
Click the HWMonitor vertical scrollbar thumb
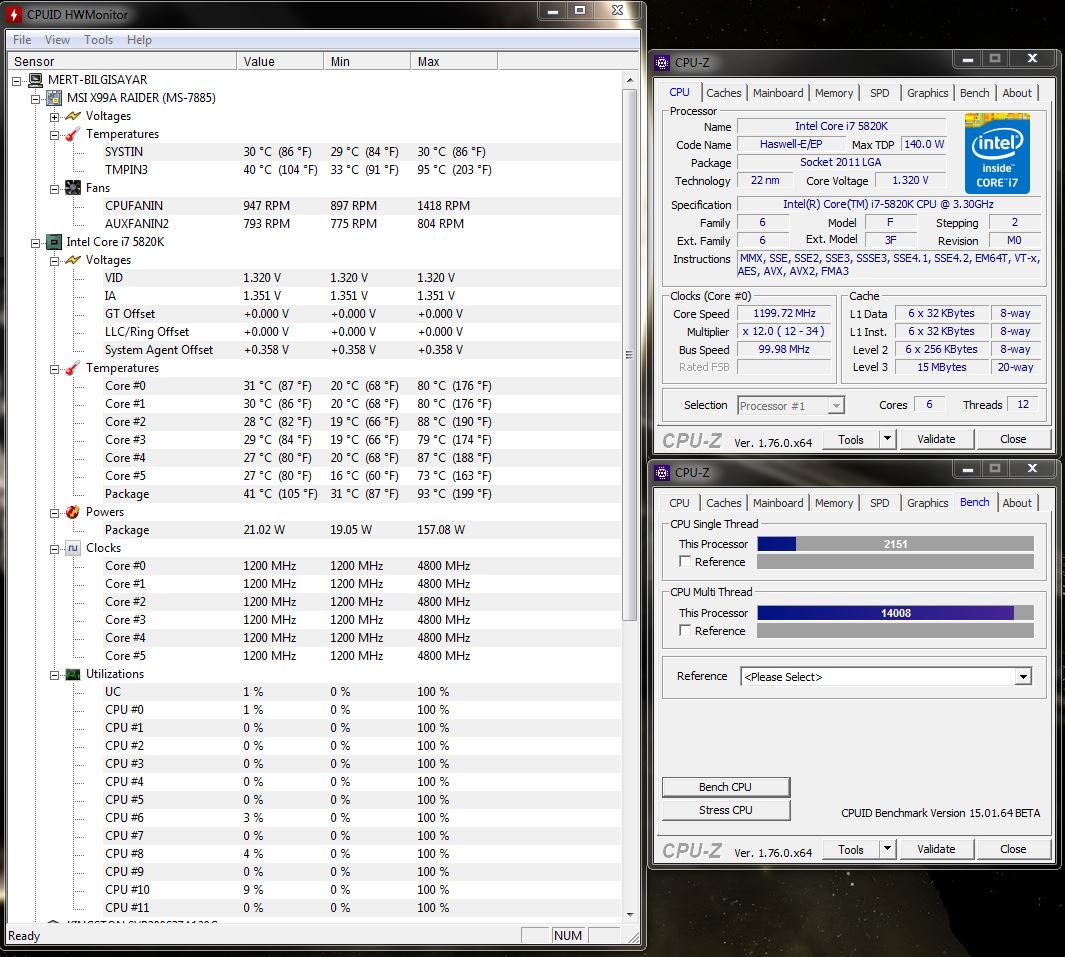630,355
